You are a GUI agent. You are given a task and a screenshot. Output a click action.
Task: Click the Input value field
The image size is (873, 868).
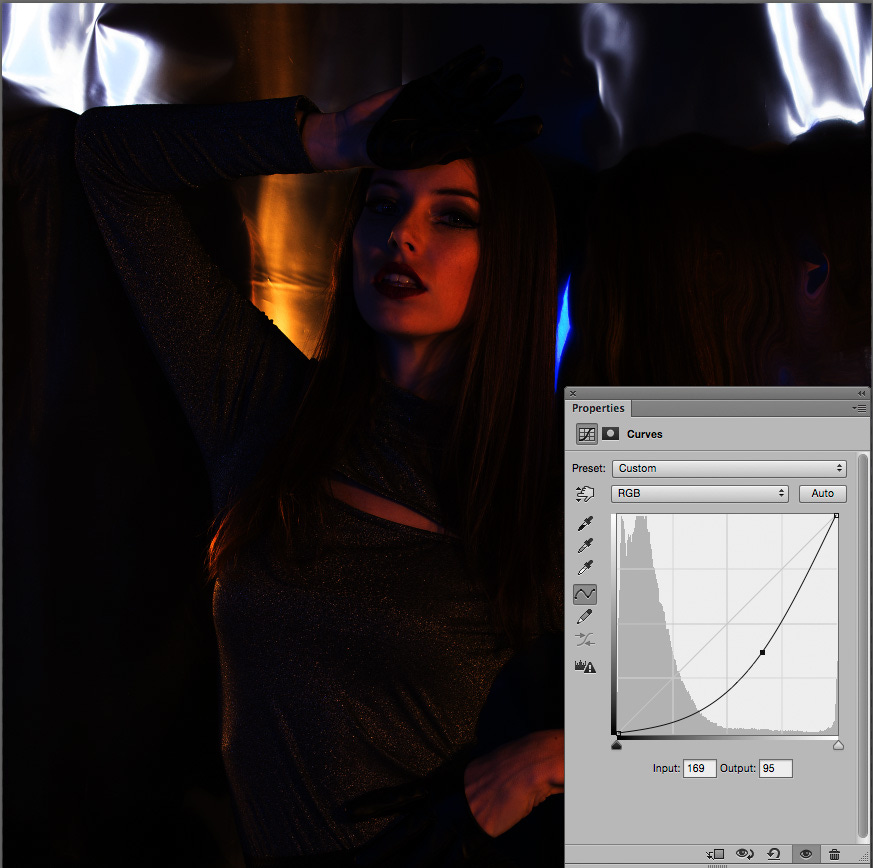tap(699, 768)
